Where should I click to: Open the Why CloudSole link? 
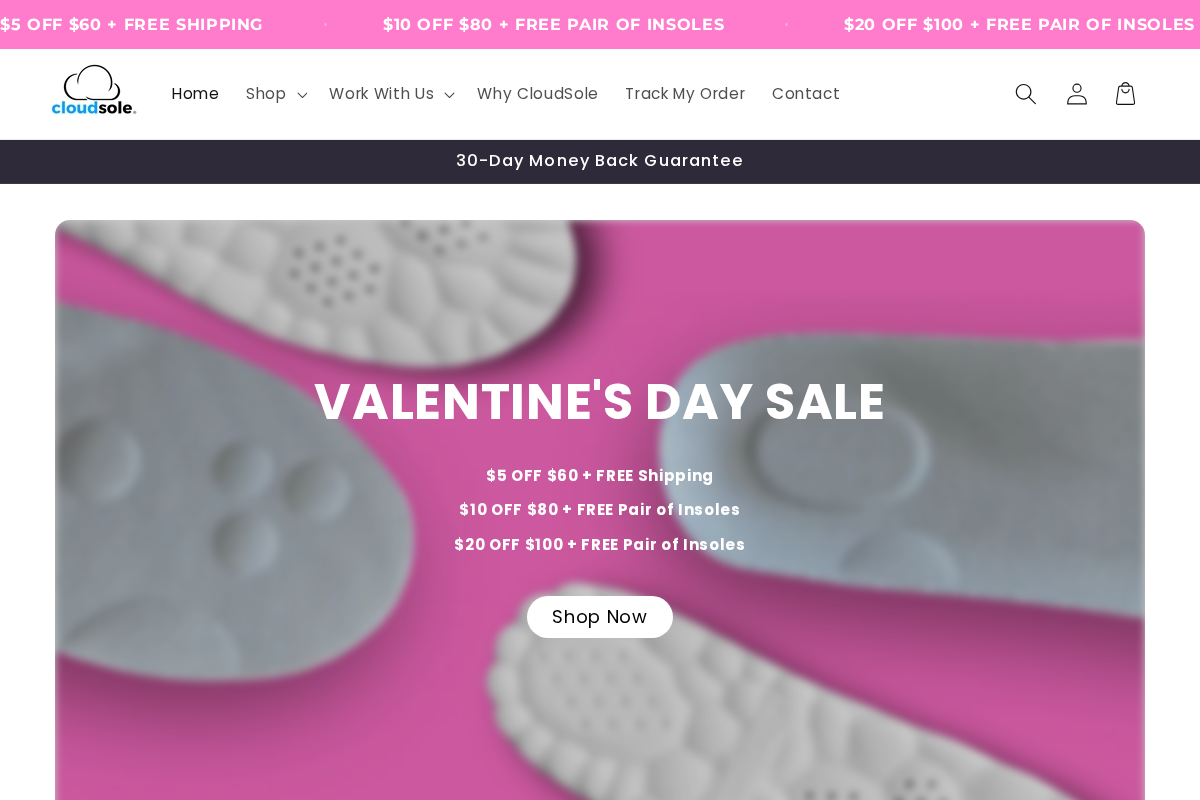pos(538,94)
